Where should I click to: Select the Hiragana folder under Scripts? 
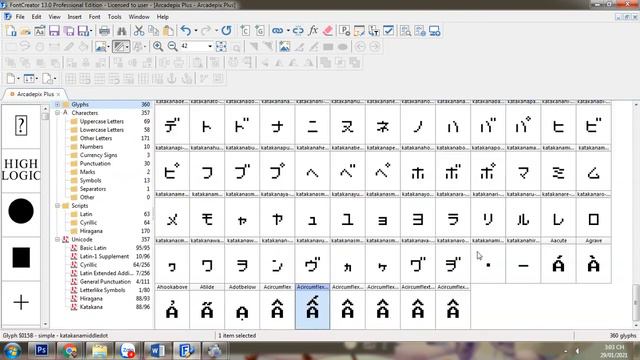click(91, 231)
